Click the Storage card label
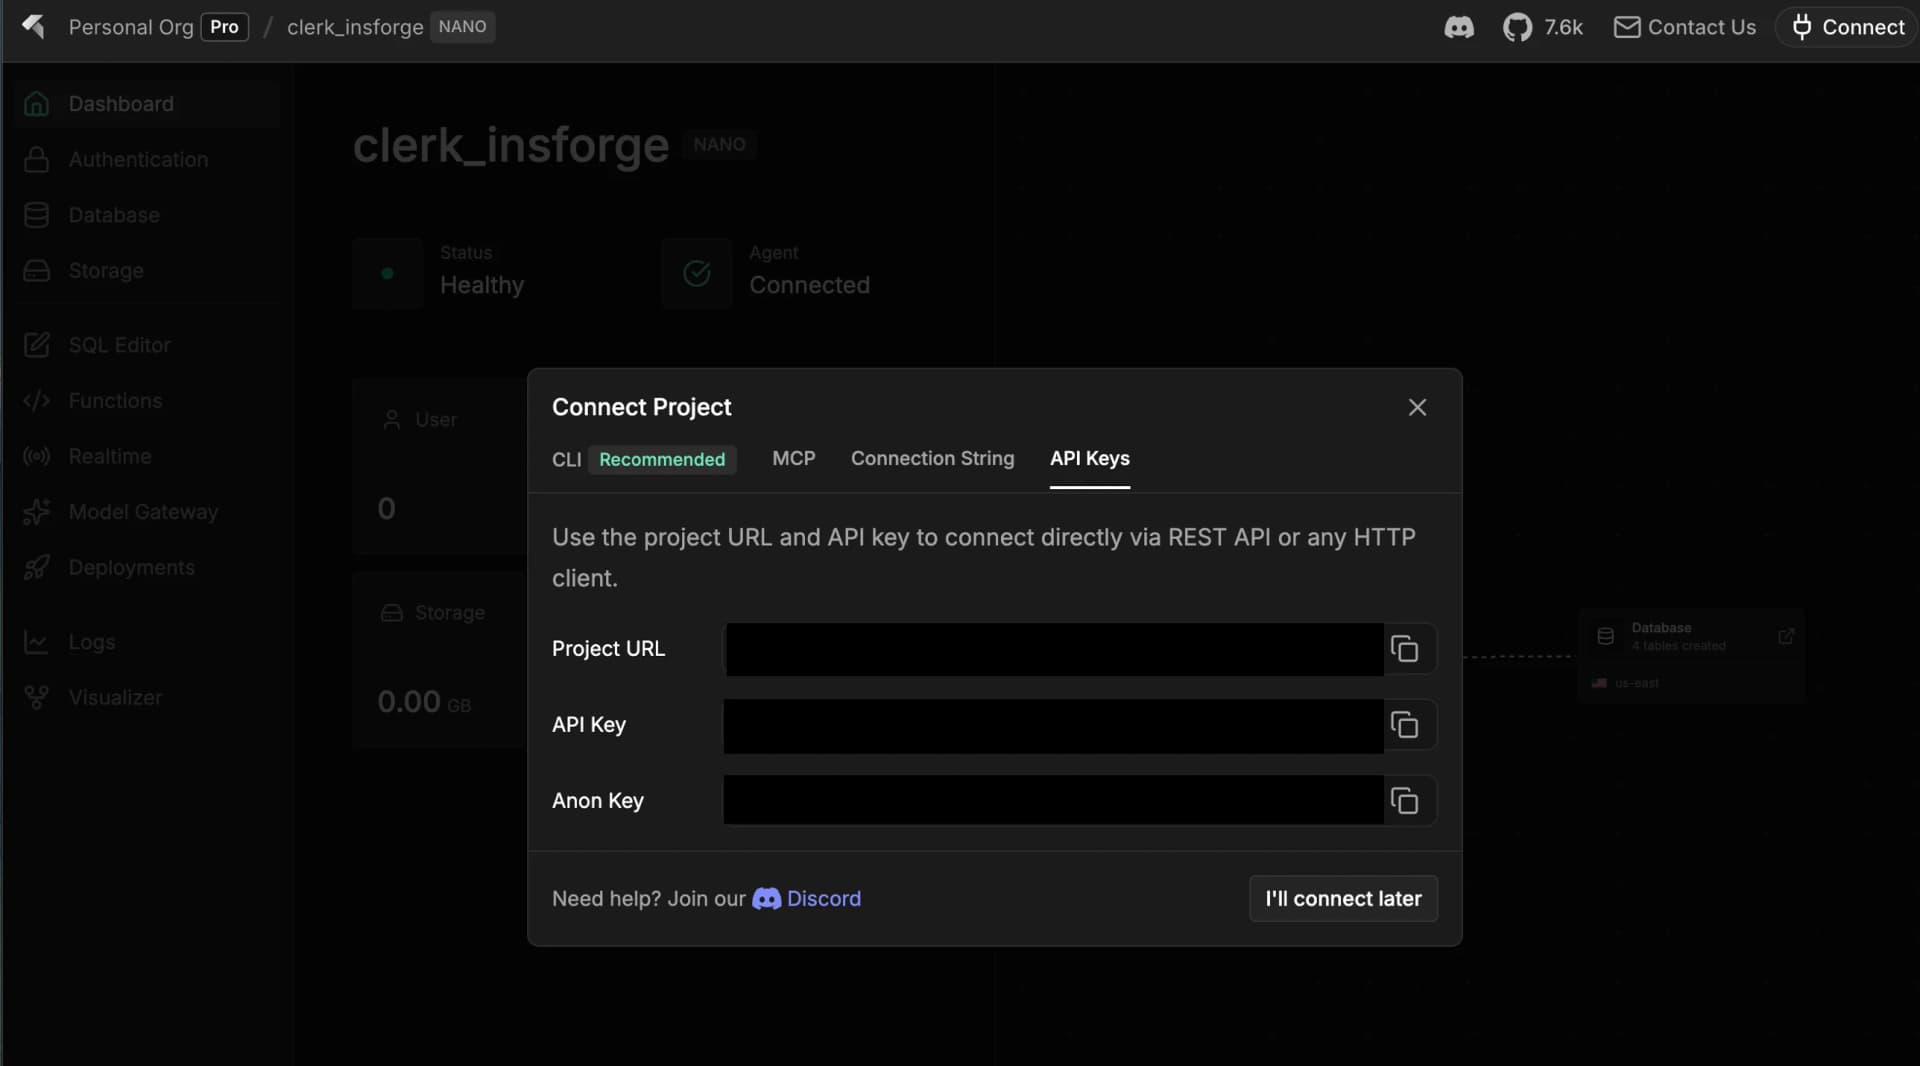1920x1066 pixels. 450,613
